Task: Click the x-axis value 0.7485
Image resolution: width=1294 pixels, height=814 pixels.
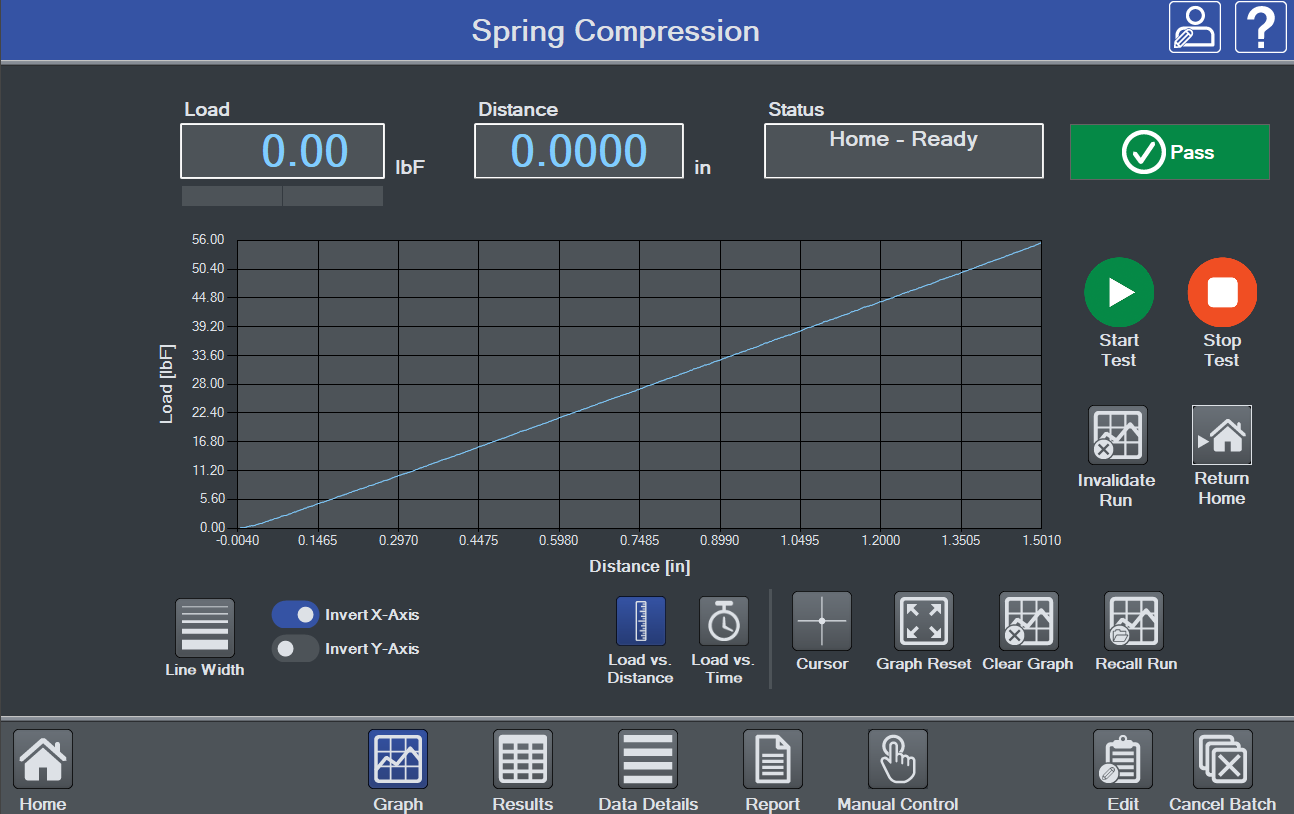Action: pos(639,541)
